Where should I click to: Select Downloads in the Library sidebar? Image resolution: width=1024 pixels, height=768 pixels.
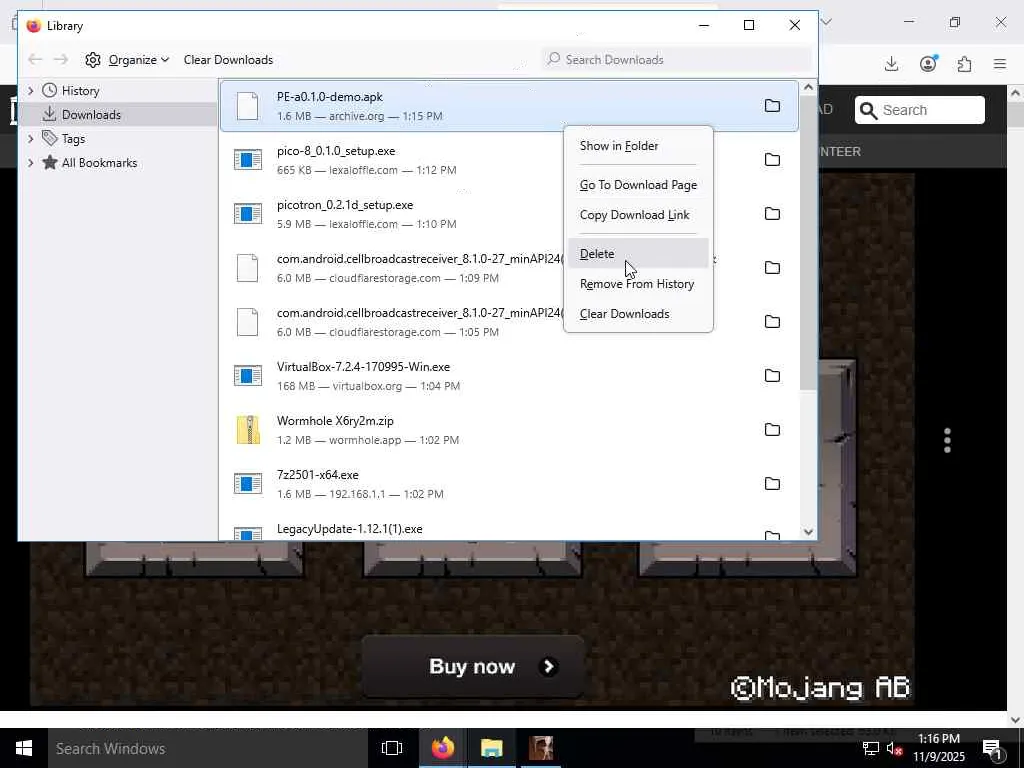(x=118, y=115)
